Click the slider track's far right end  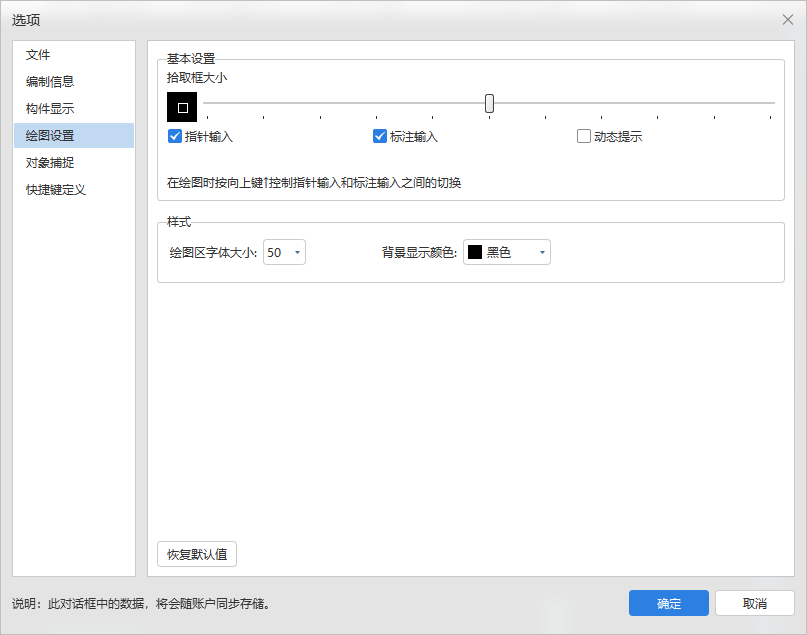tap(771, 103)
